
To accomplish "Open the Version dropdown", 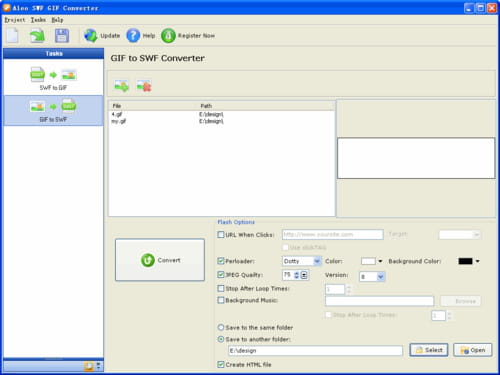I will [380, 276].
